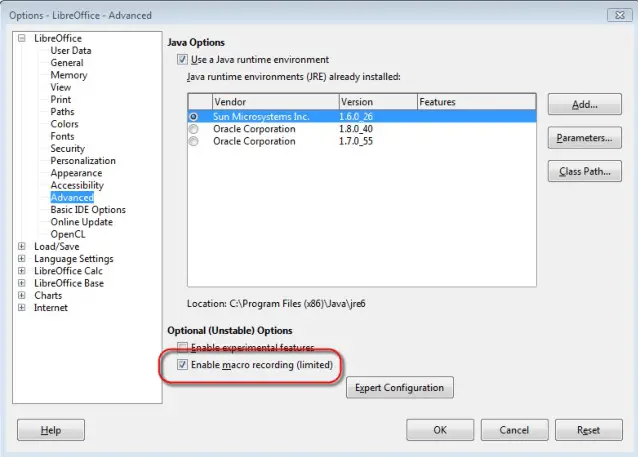Go to Accessibility options
This screenshot has height=457, width=638.
77,185
